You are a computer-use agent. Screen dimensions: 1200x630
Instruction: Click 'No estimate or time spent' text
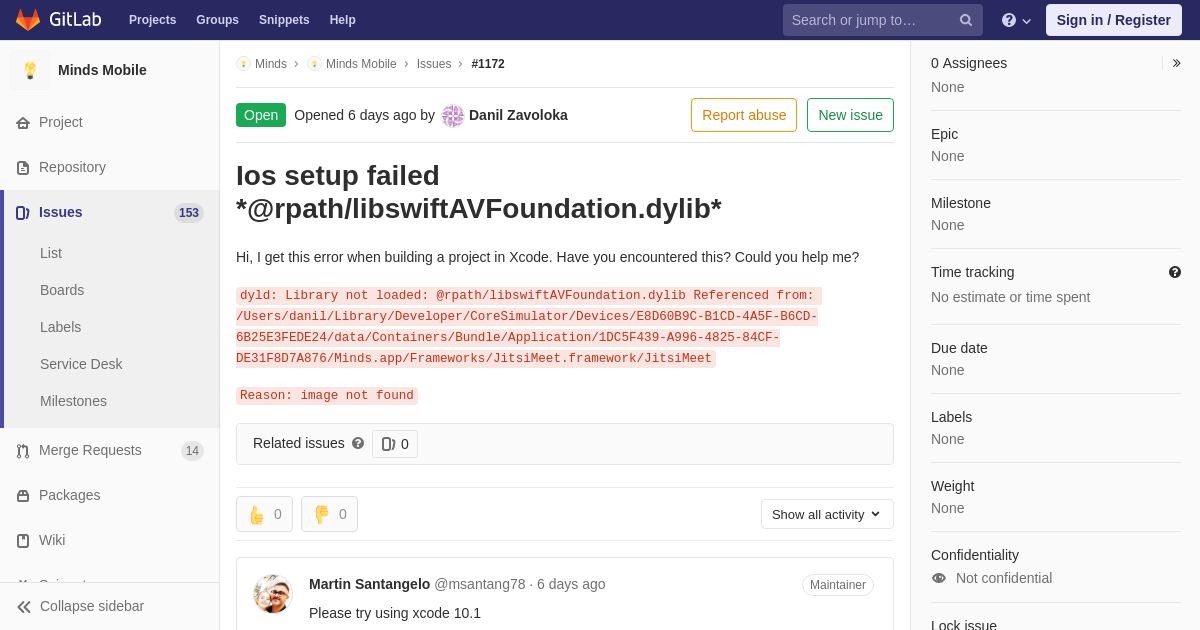point(1011,297)
